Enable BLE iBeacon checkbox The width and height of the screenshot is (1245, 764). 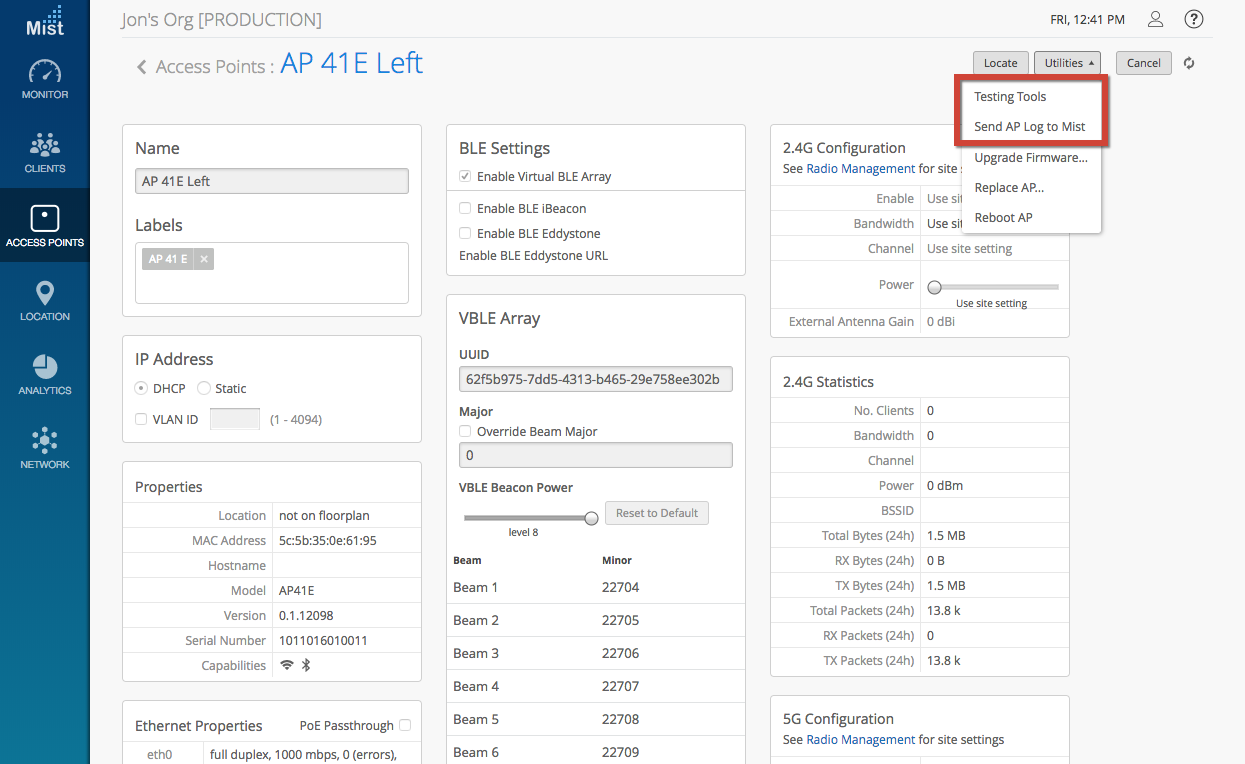click(x=465, y=209)
